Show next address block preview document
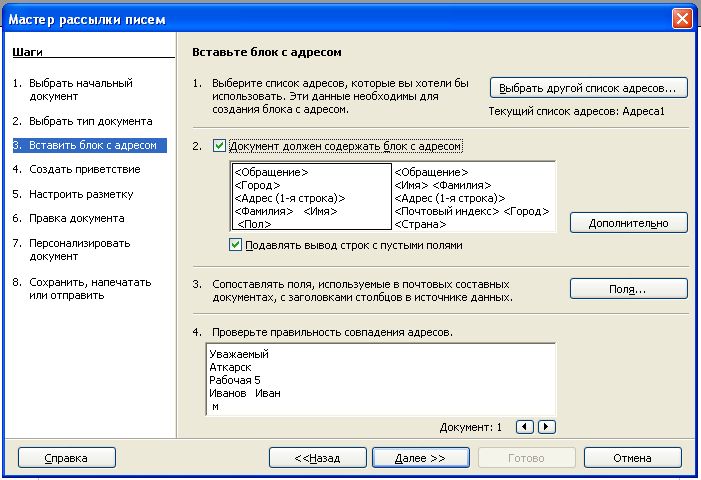 point(546,427)
